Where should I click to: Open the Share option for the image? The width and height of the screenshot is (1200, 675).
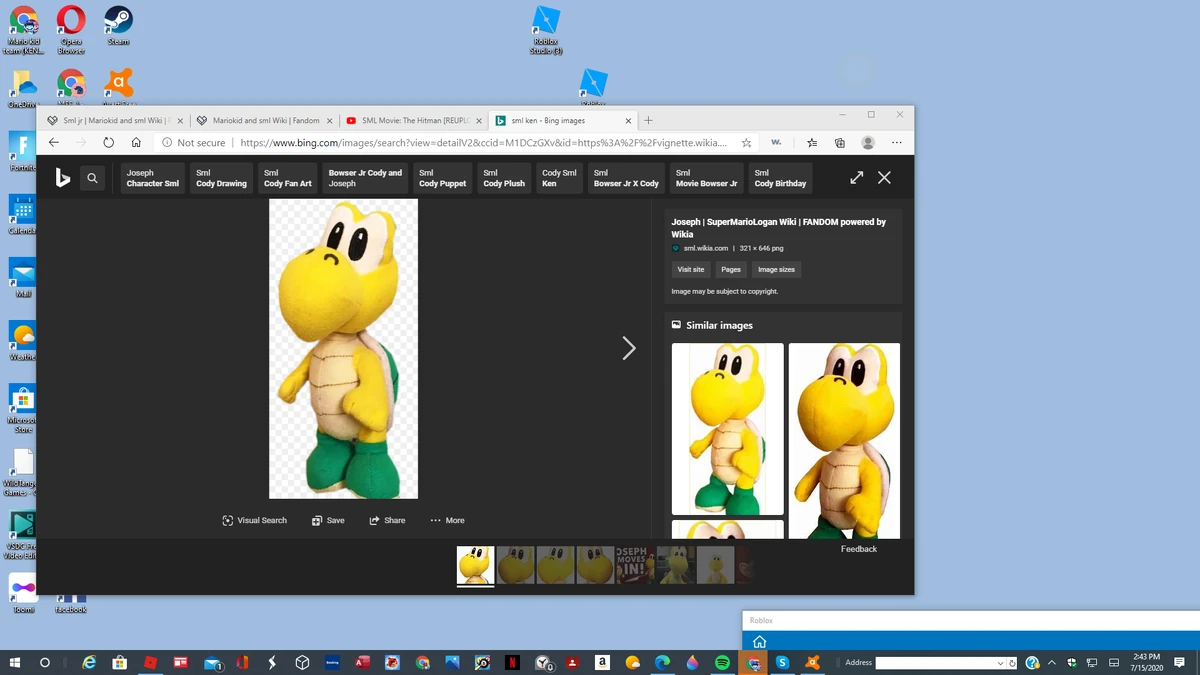[x=387, y=520]
